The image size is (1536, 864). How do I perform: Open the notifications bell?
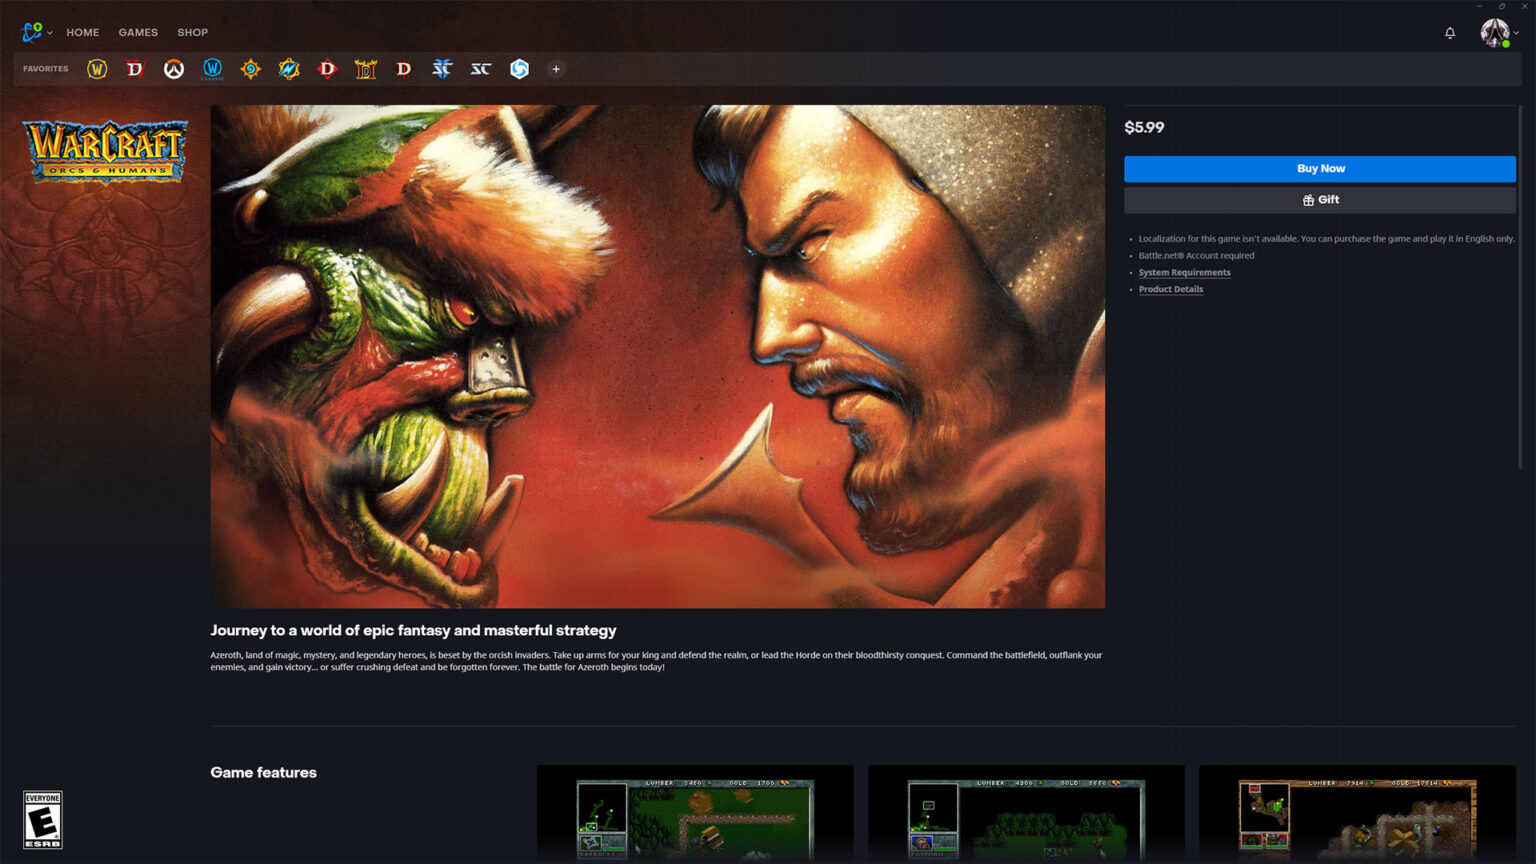point(1450,33)
